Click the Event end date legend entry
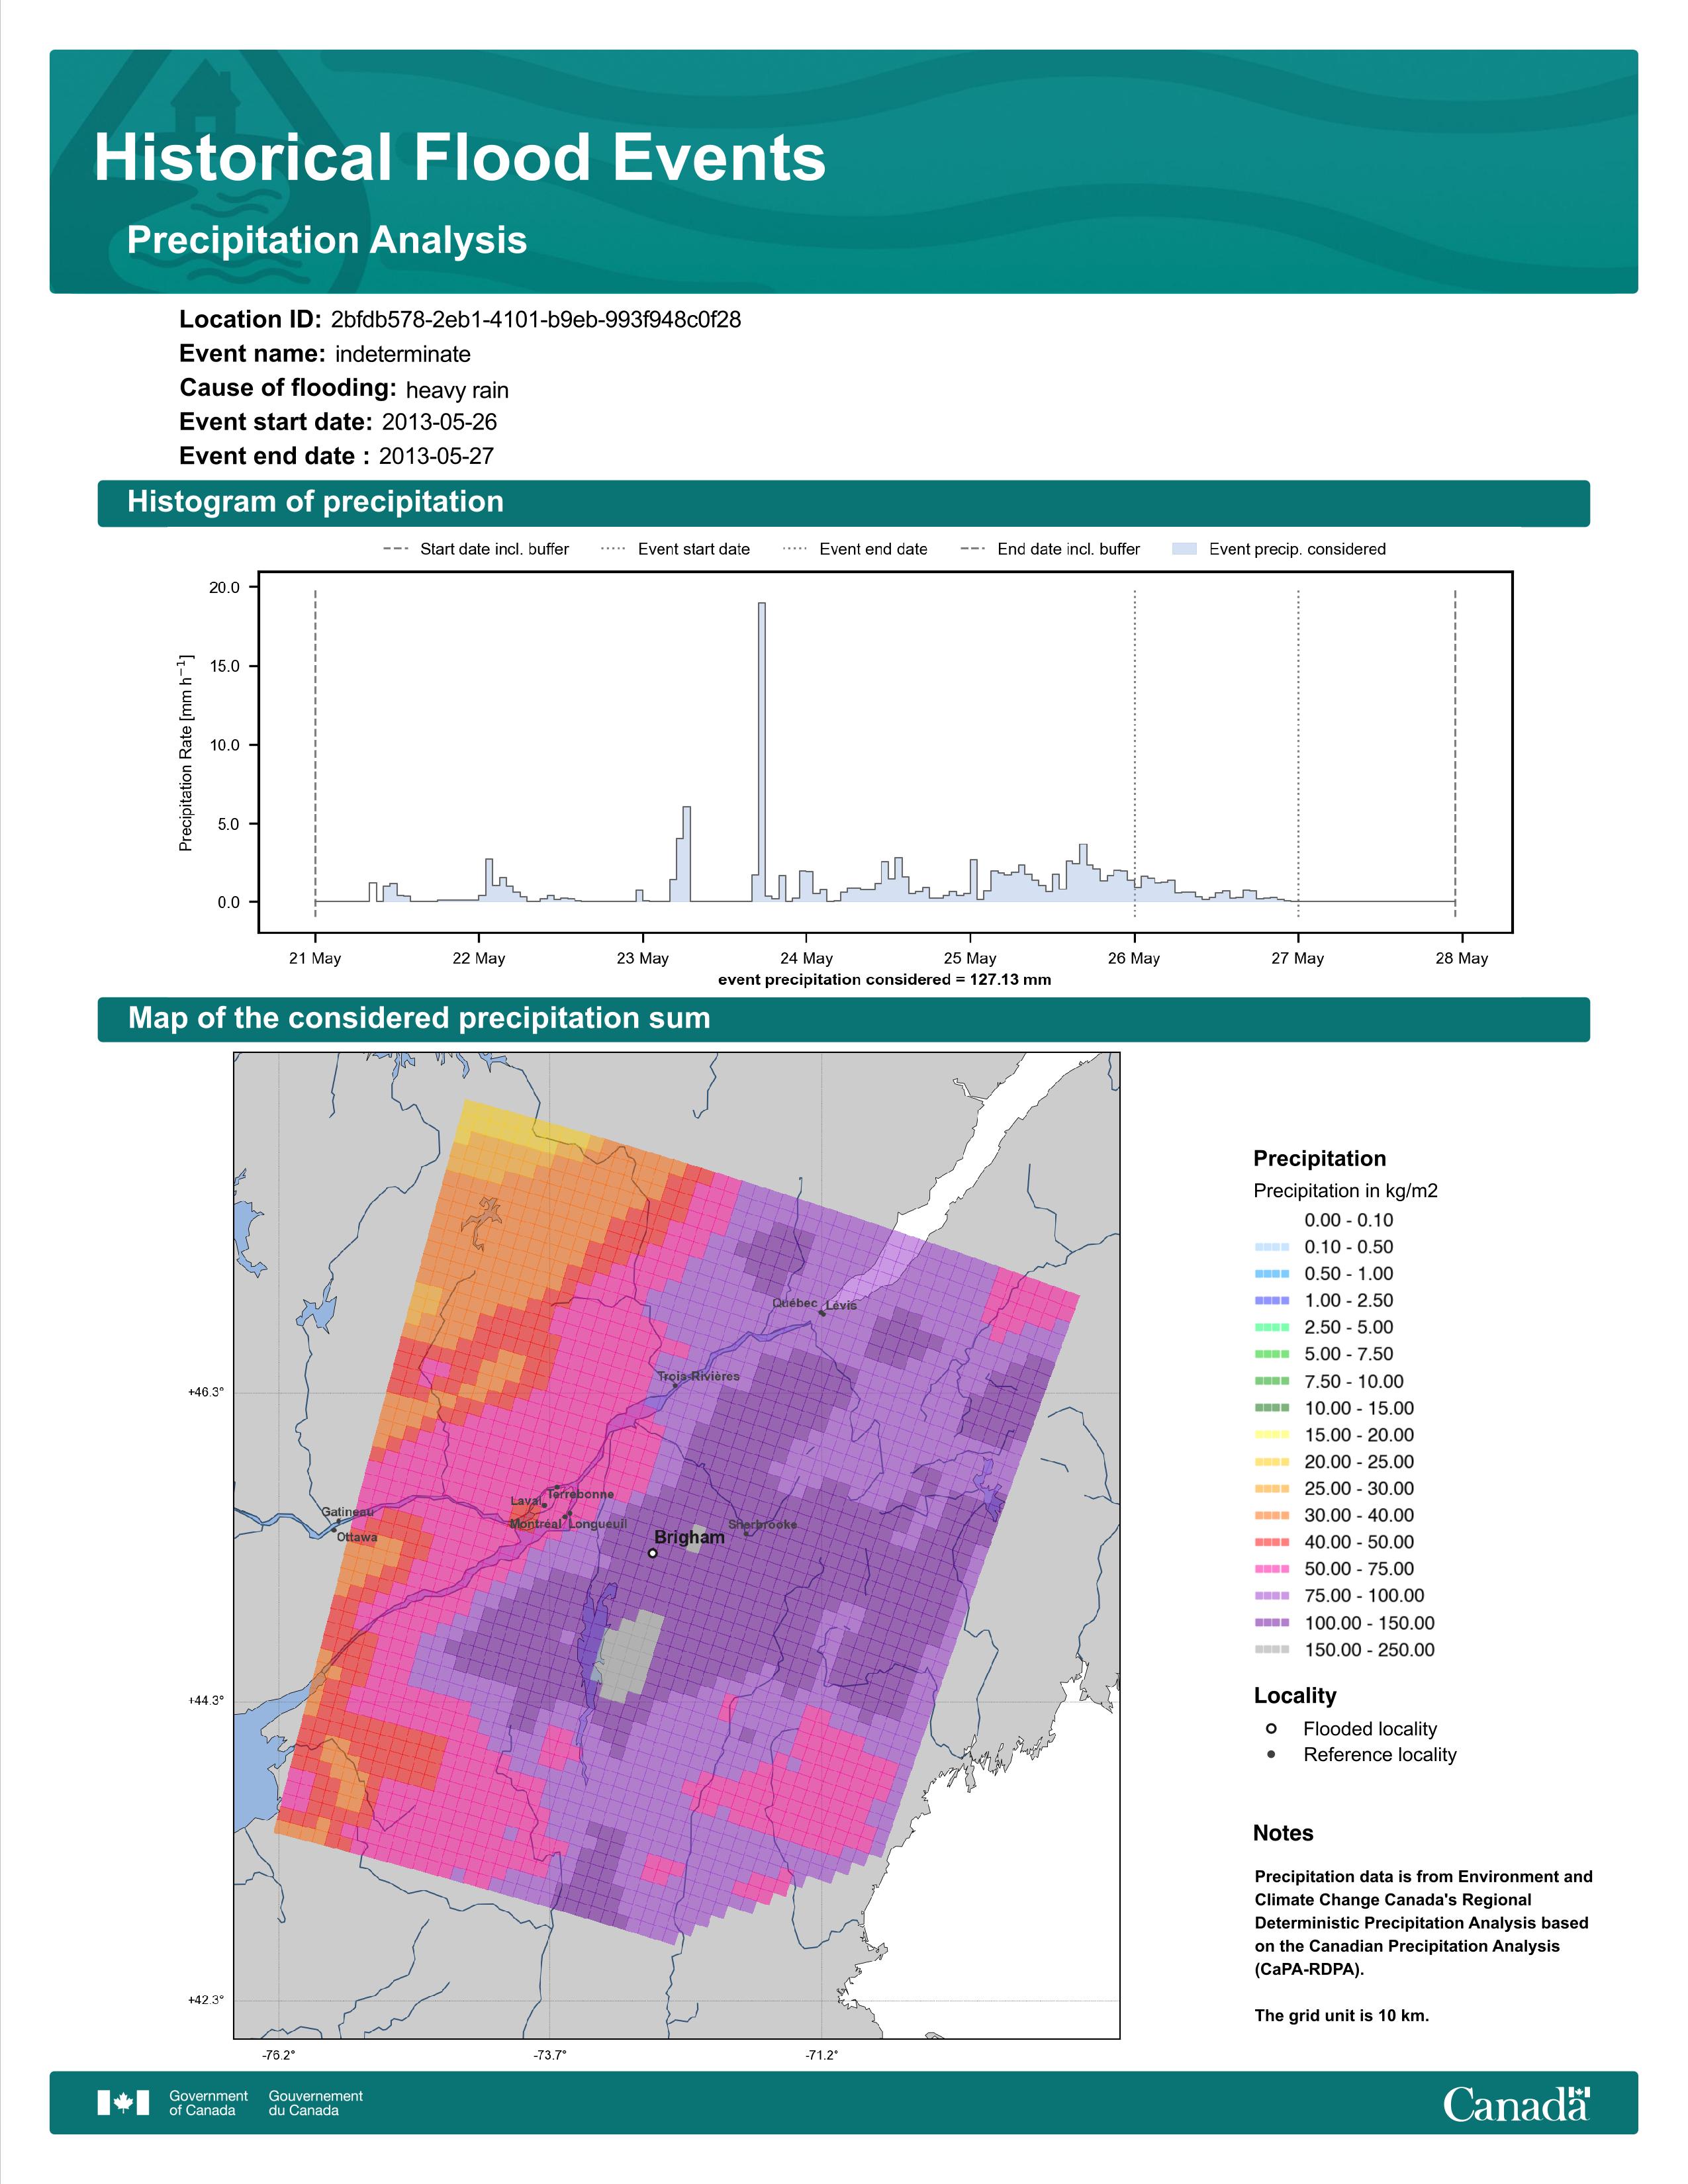 (x=855, y=549)
